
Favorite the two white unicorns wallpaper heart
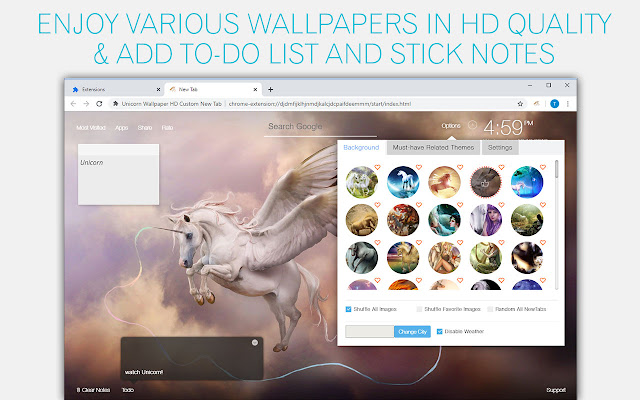(x=378, y=167)
